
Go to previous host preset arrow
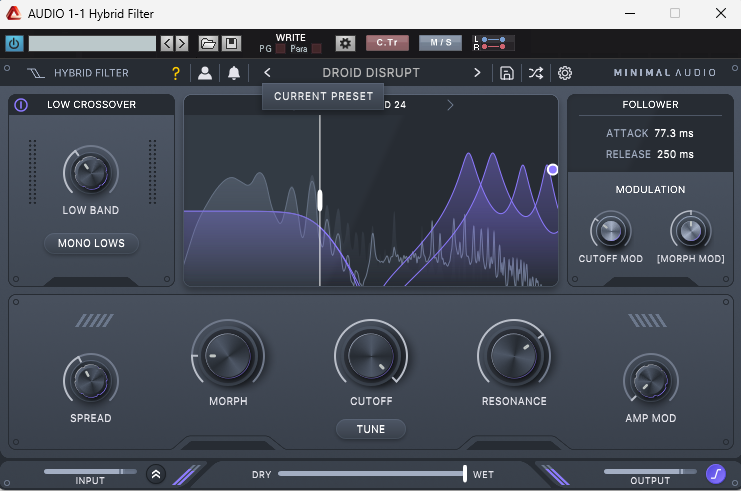click(x=167, y=43)
